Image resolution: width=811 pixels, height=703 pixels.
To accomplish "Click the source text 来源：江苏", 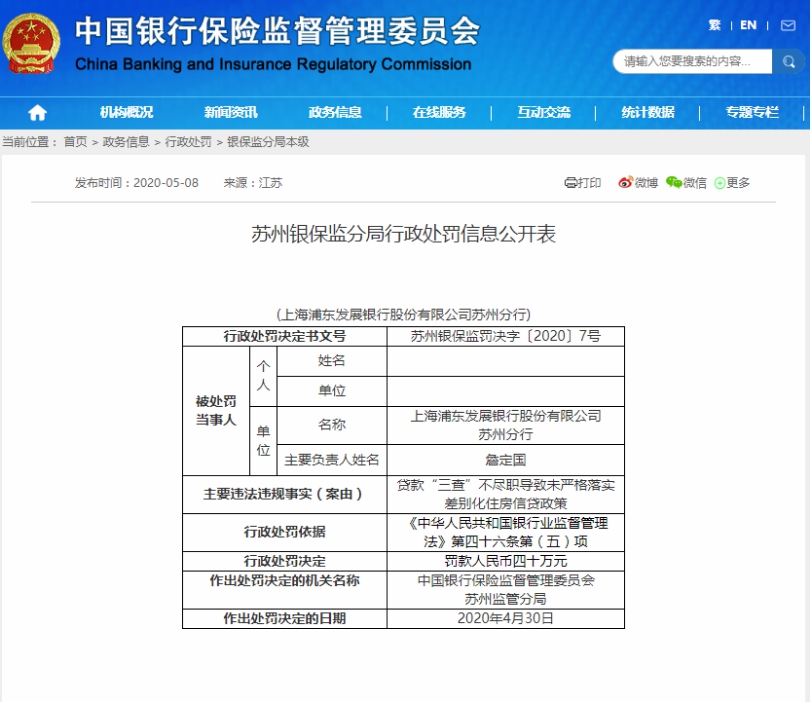I will (x=253, y=183).
